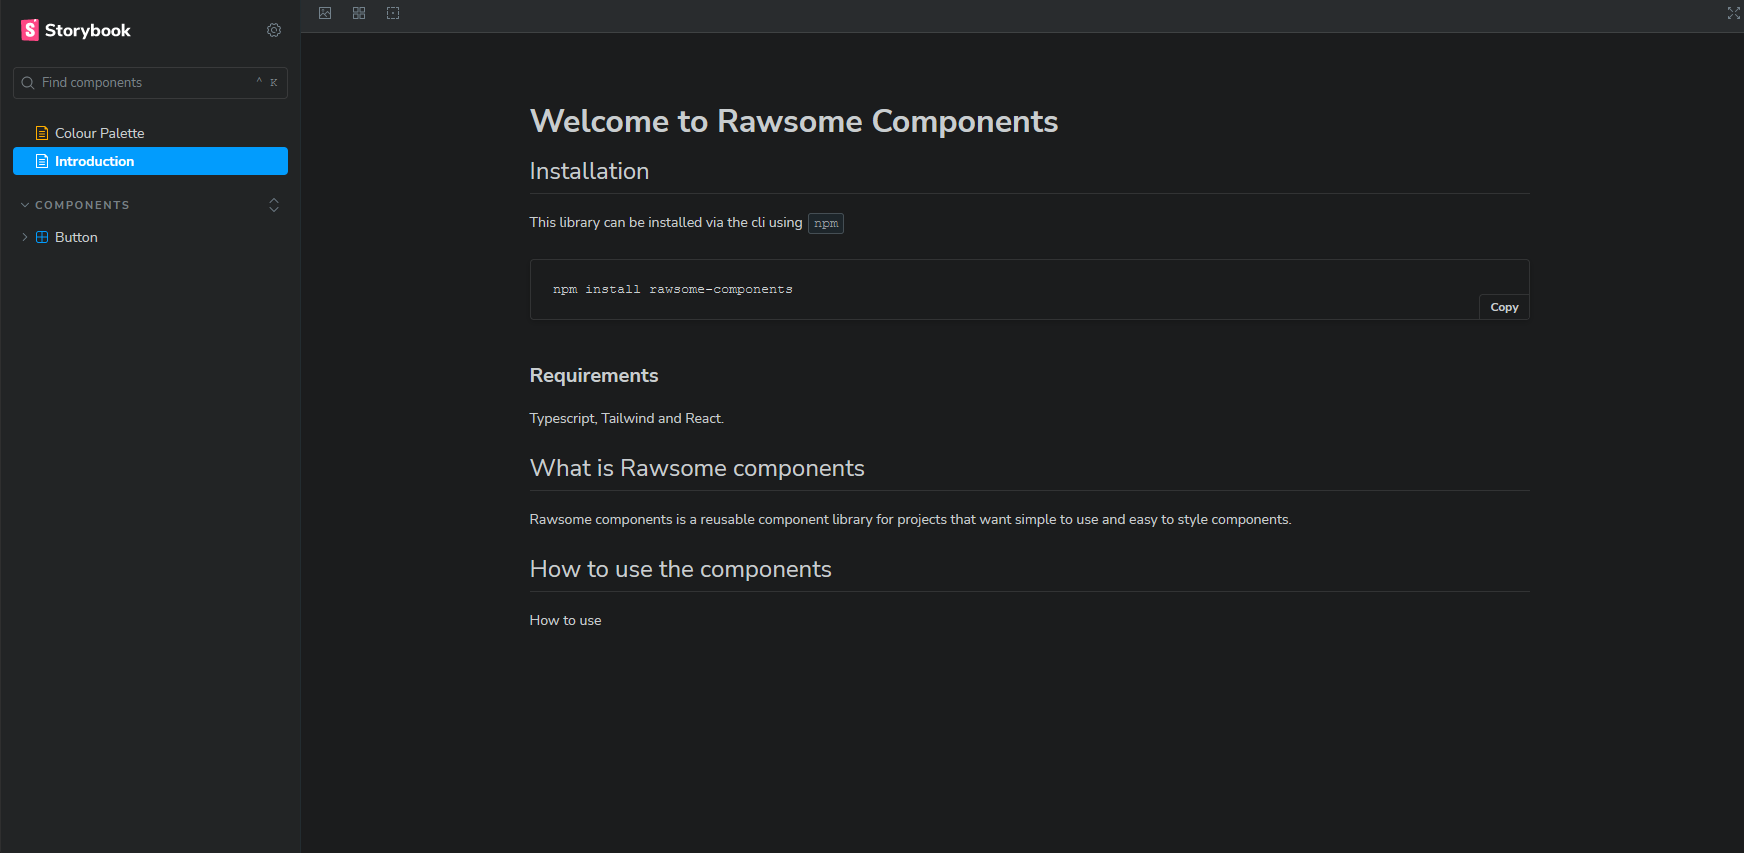Select the Introduction docs page
Screen dimensions: 1744x853
(150, 161)
